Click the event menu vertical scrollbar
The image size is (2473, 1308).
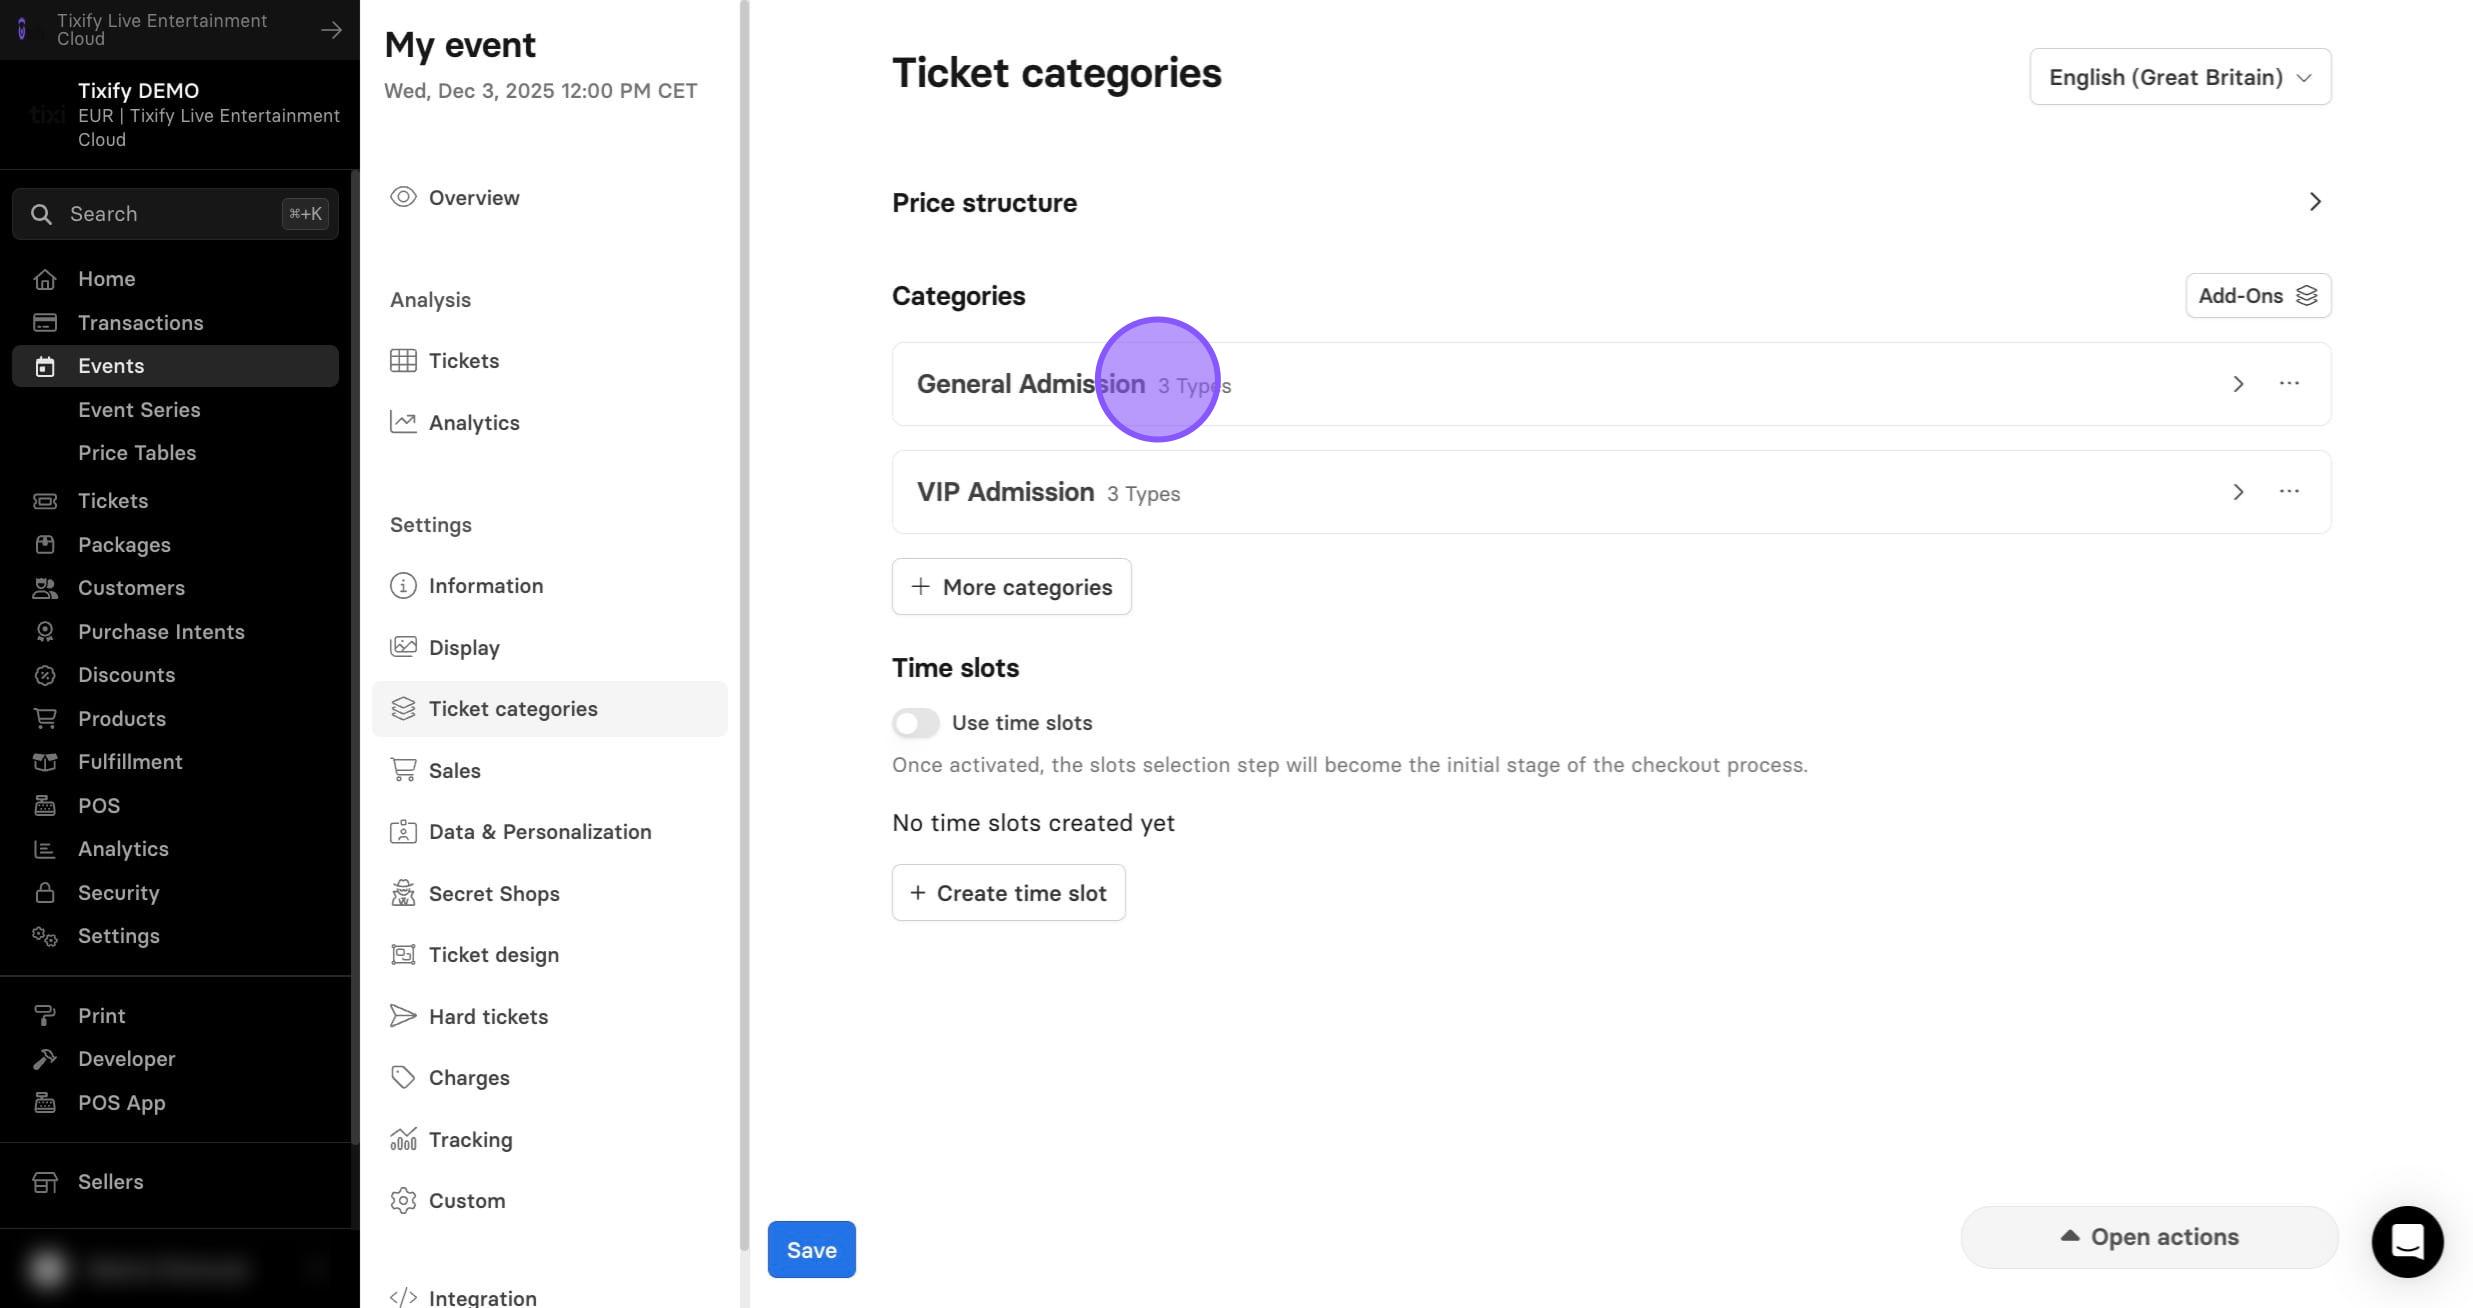pos(744,625)
